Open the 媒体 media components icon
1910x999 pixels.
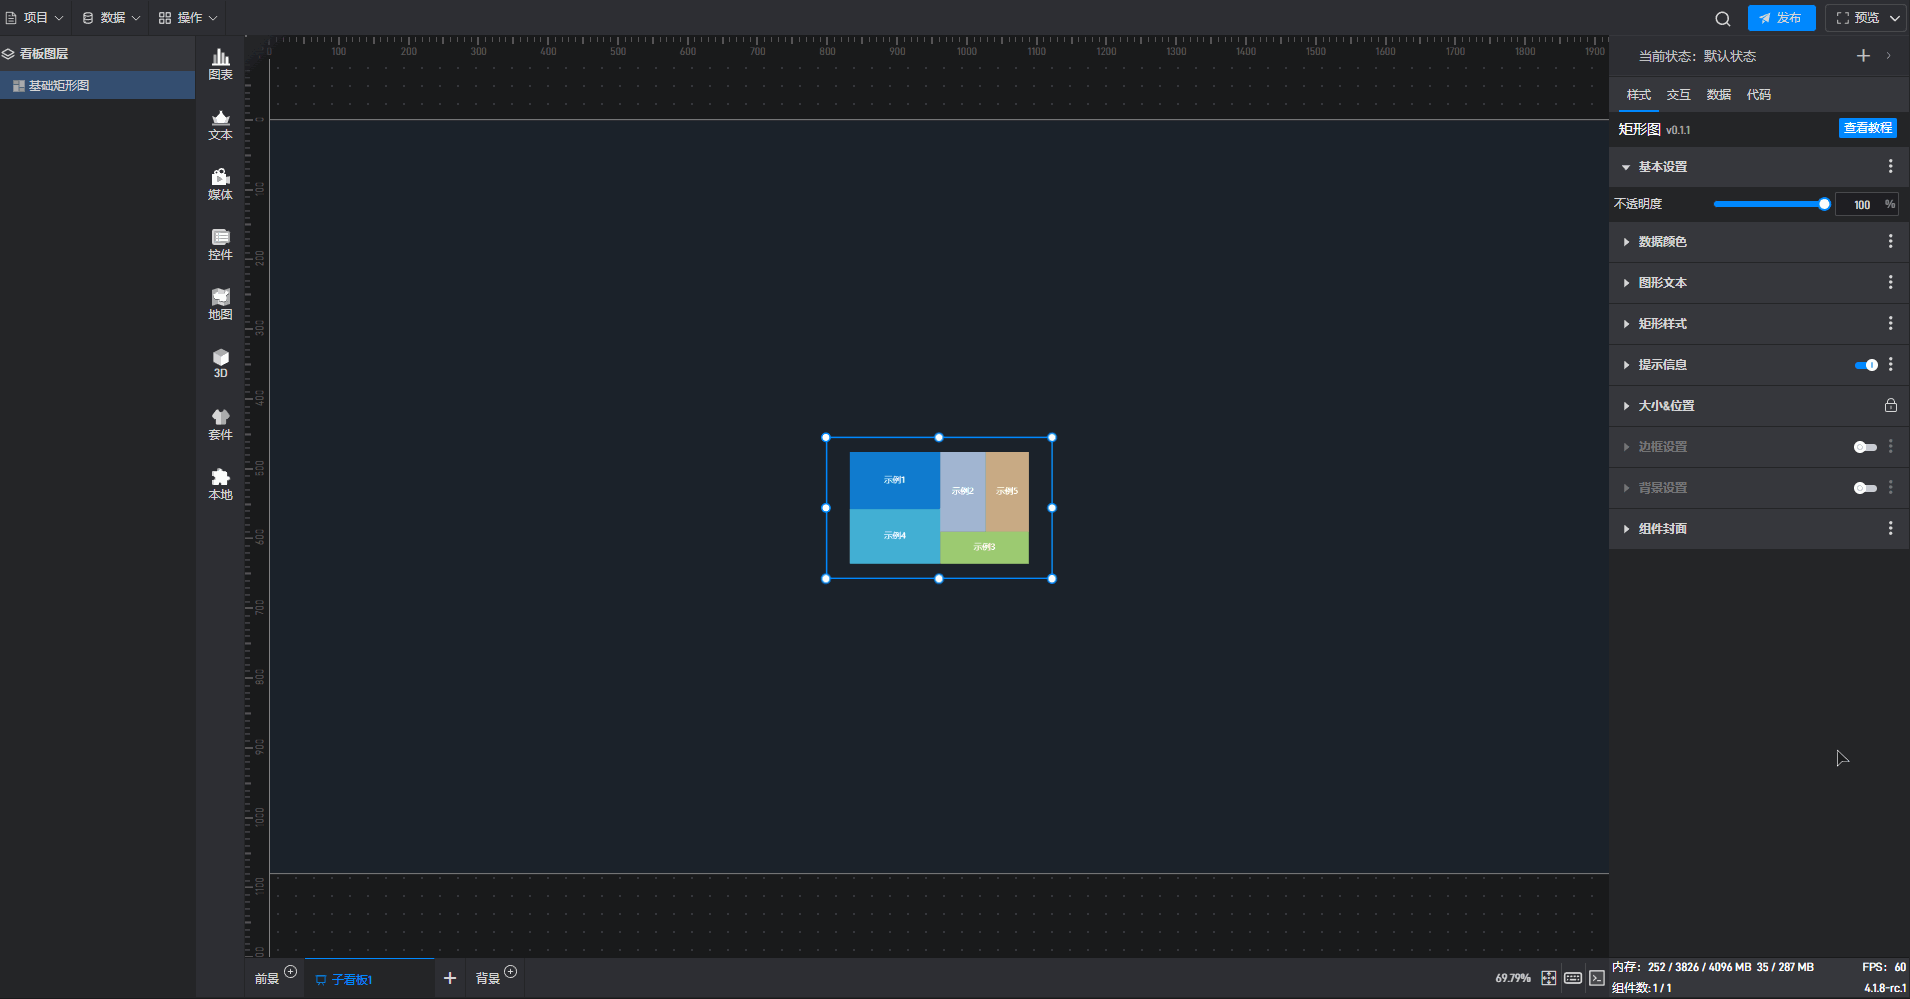point(220,184)
